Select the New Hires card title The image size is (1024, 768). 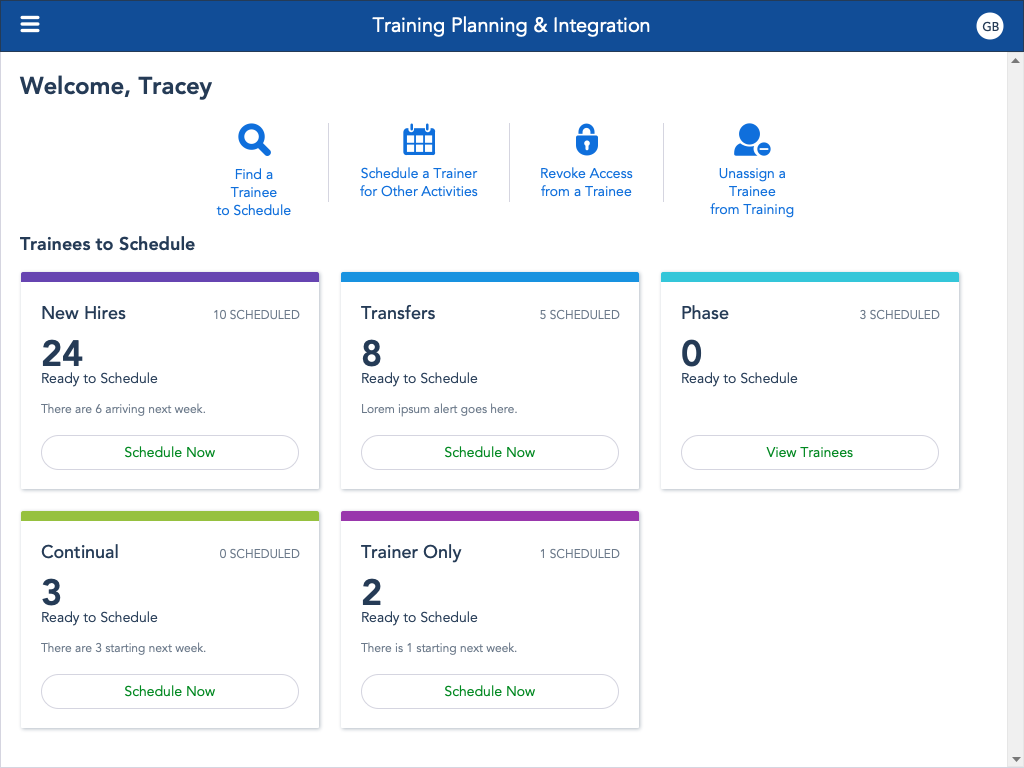tap(84, 313)
